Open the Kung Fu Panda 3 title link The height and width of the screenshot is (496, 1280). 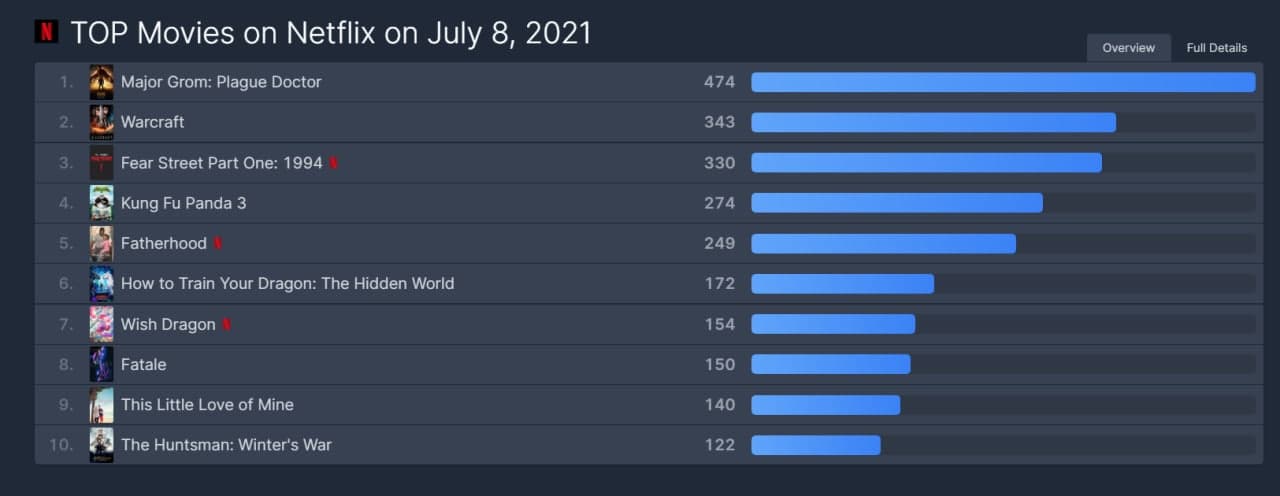point(183,203)
